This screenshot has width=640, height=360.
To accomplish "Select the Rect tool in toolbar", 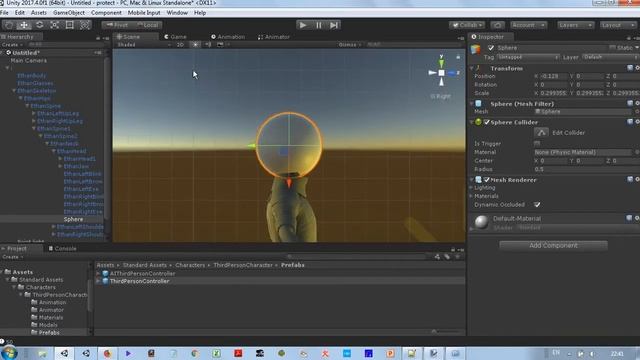I will [x=70, y=25].
